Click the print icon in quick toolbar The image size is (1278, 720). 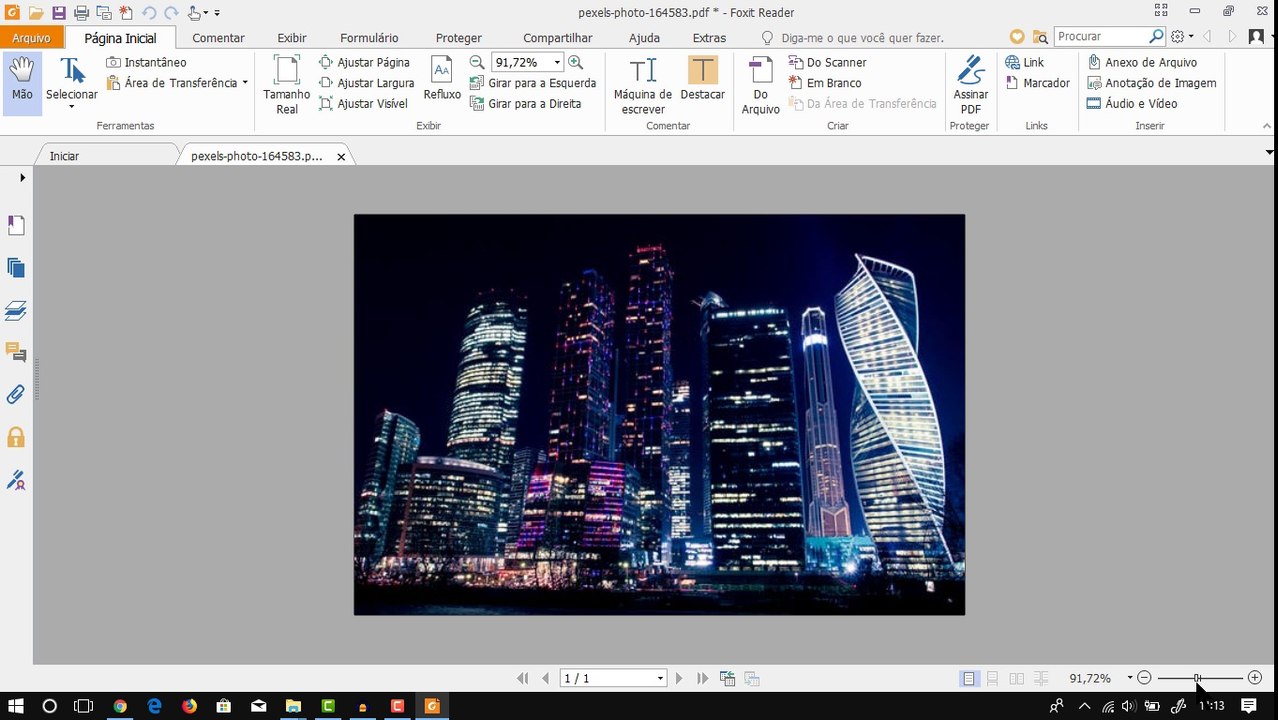click(x=81, y=13)
